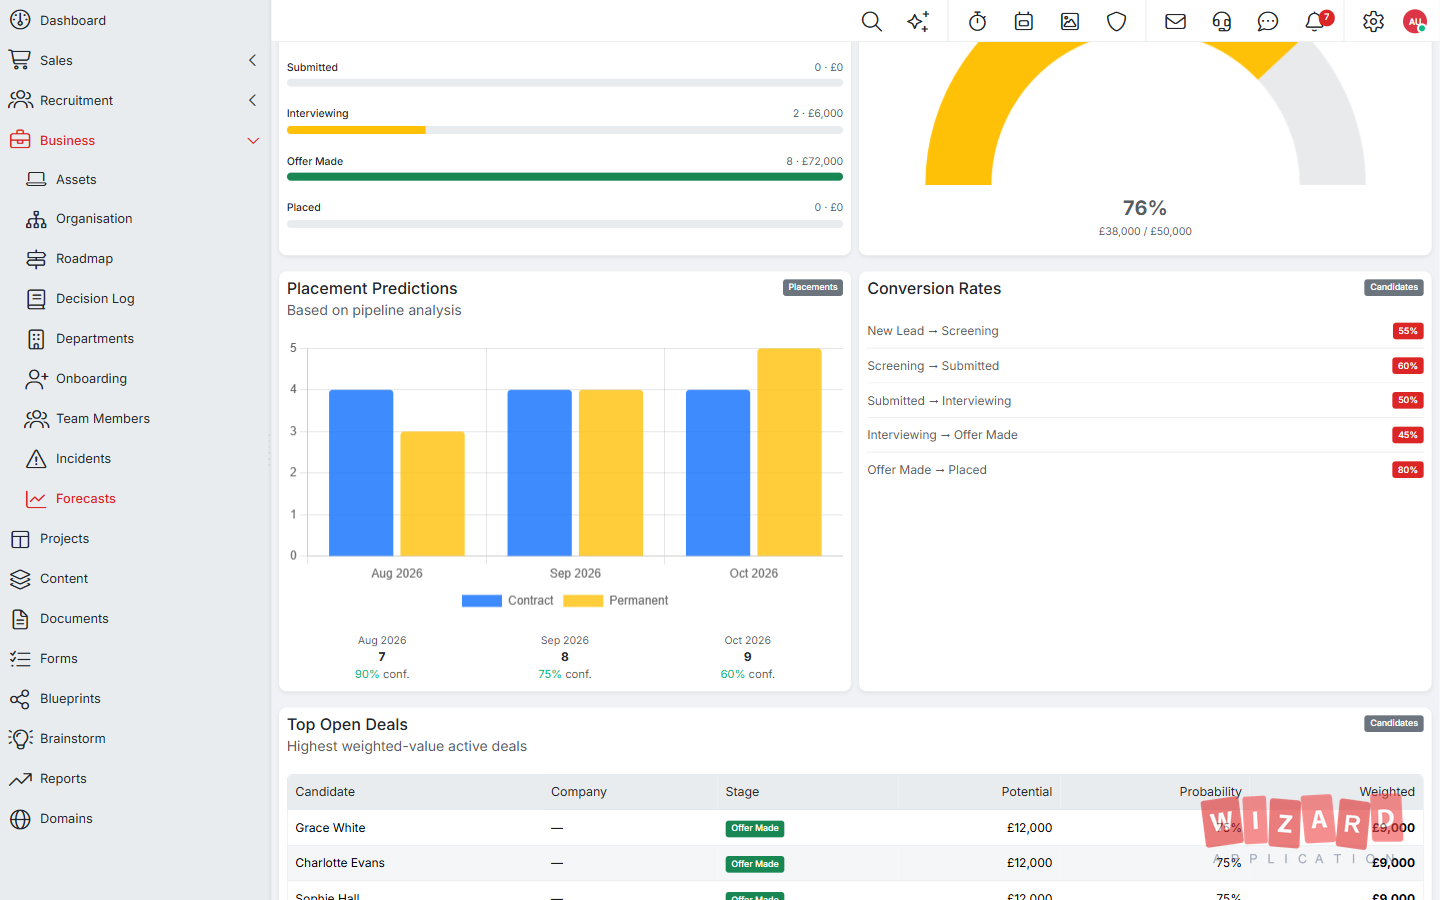Click Screening → Submitted conversion row
This screenshot has width=1440, height=900.
[x=1145, y=366]
